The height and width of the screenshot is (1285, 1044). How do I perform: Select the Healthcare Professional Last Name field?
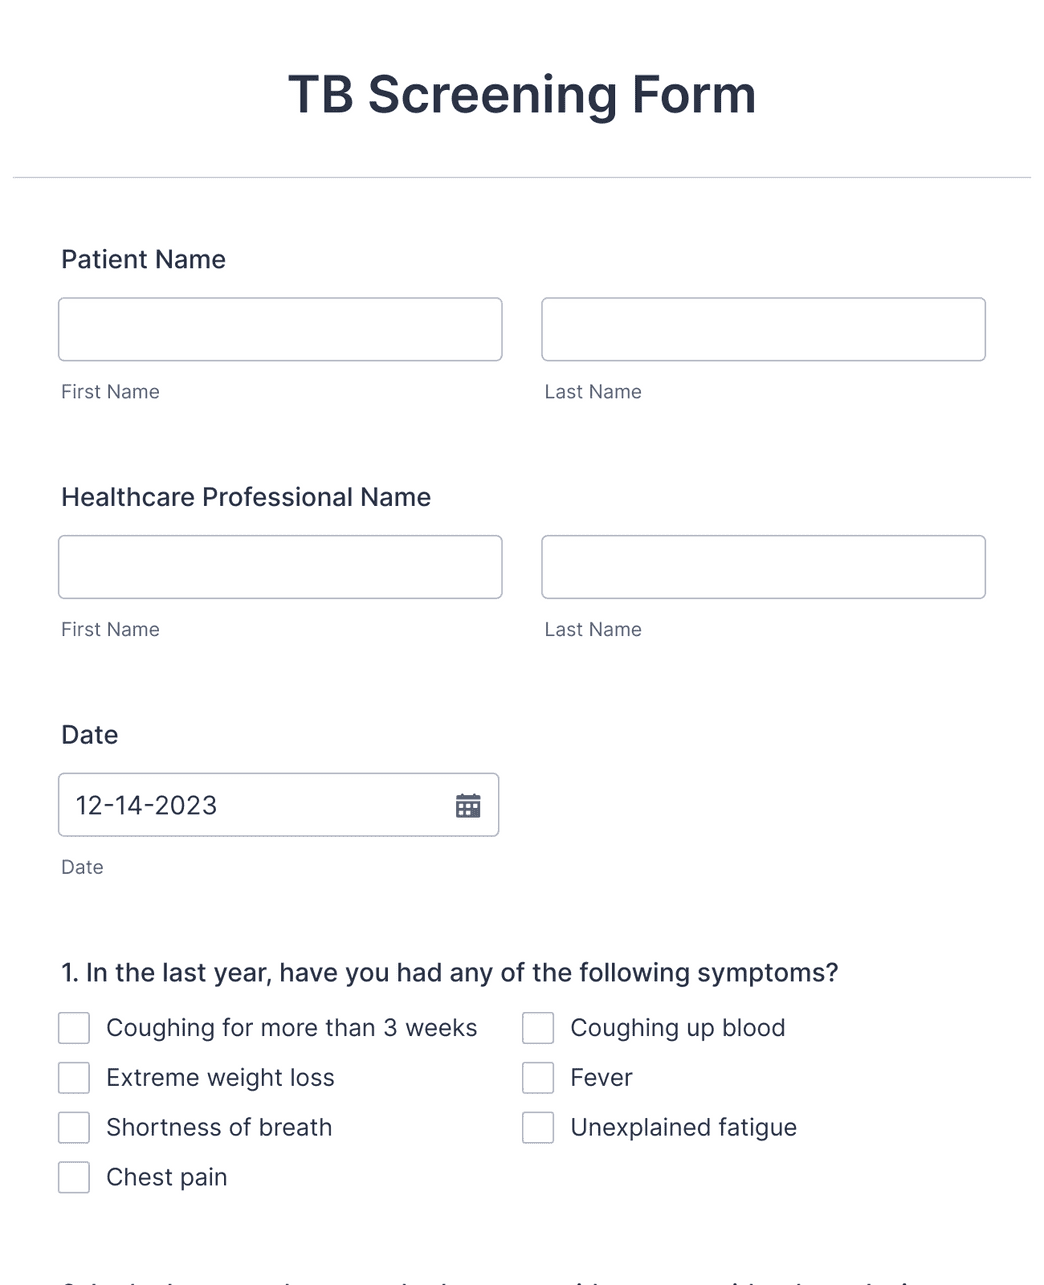tap(763, 567)
